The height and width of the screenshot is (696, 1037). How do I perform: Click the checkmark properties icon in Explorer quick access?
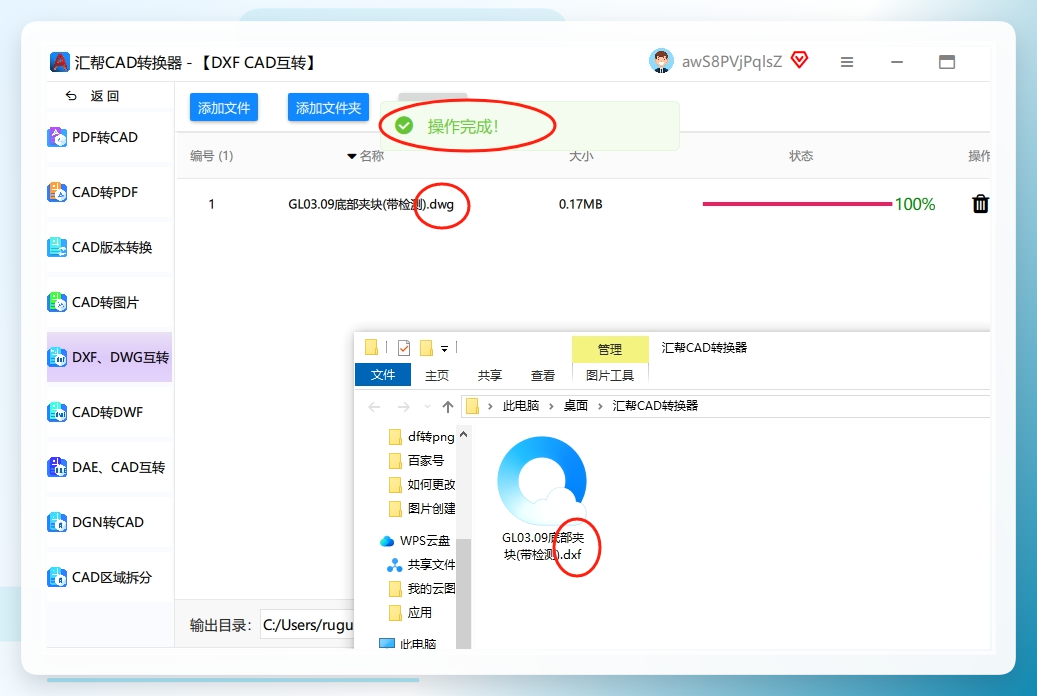click(403, 347)
